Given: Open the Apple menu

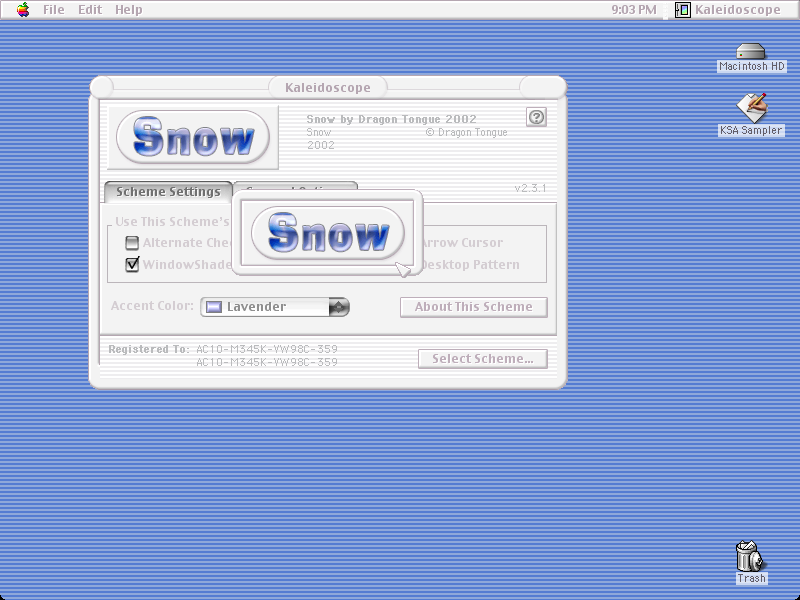Looking at the screenshot, I should [x=23, y=9].
